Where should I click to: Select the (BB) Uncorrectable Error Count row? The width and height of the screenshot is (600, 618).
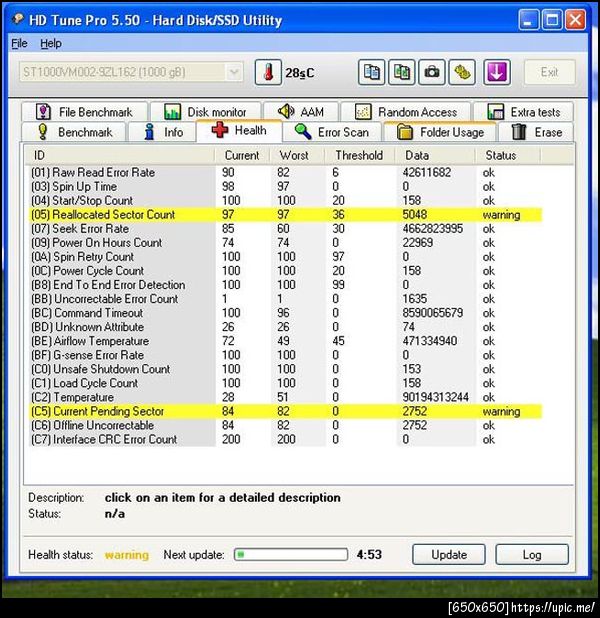[286, 299]
